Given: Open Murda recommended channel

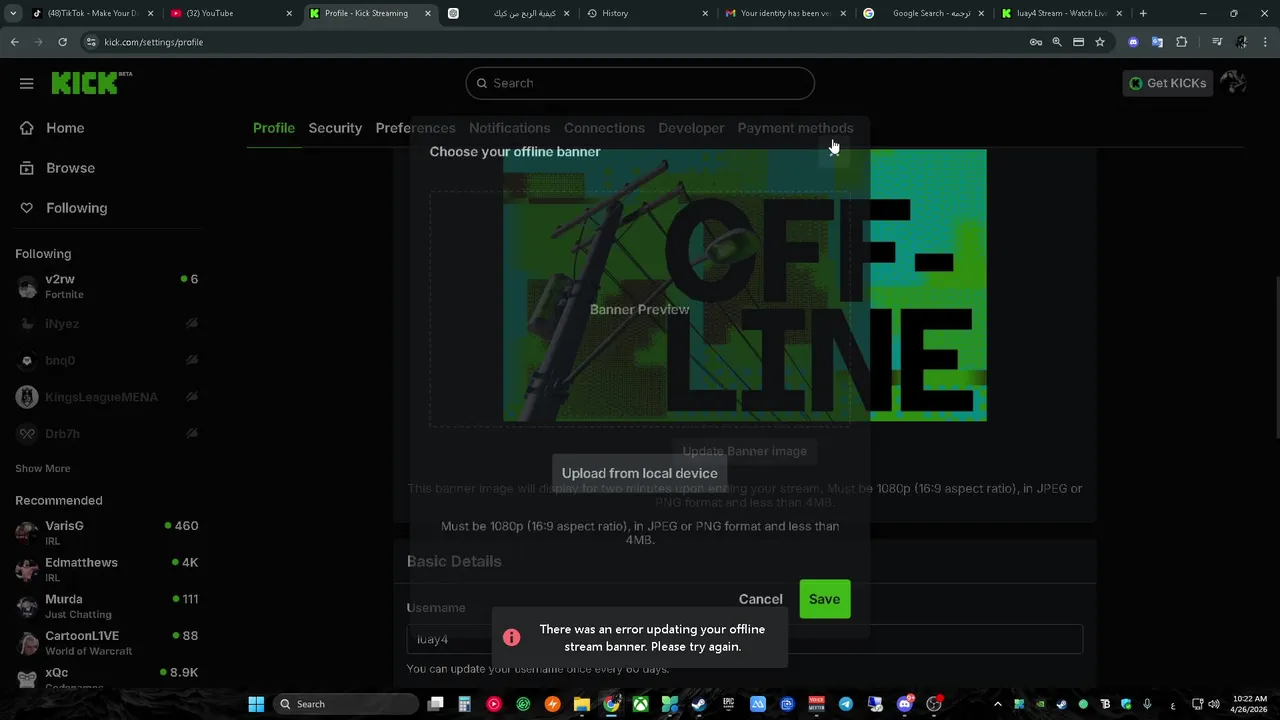Looking at the screenshot, I should (x=107, y=606).
